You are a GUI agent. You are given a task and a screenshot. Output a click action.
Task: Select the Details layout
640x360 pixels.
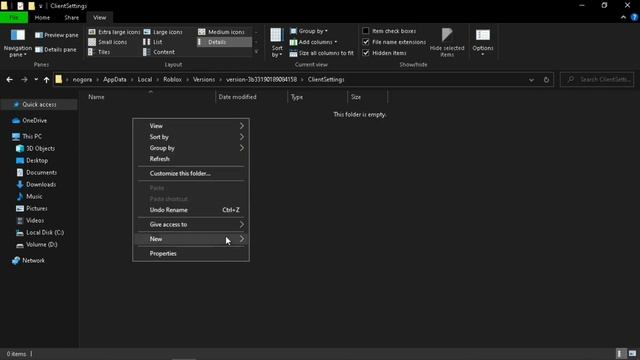coord(224,42)
